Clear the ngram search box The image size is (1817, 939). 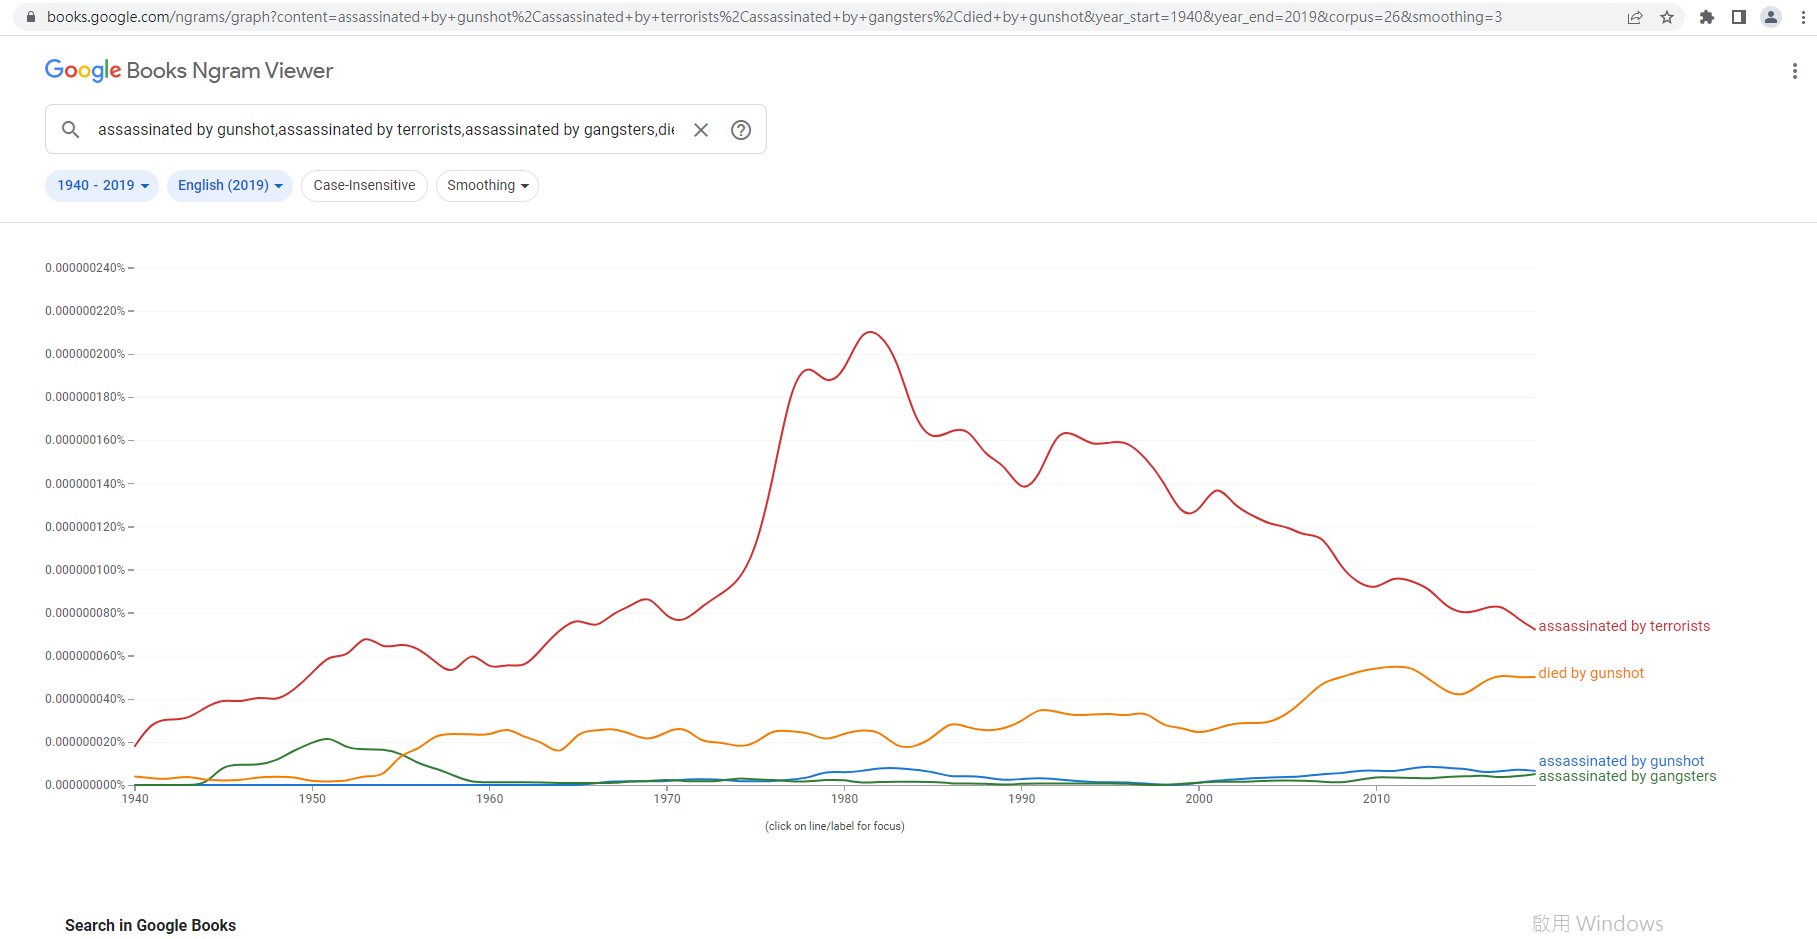click(701, 130)
